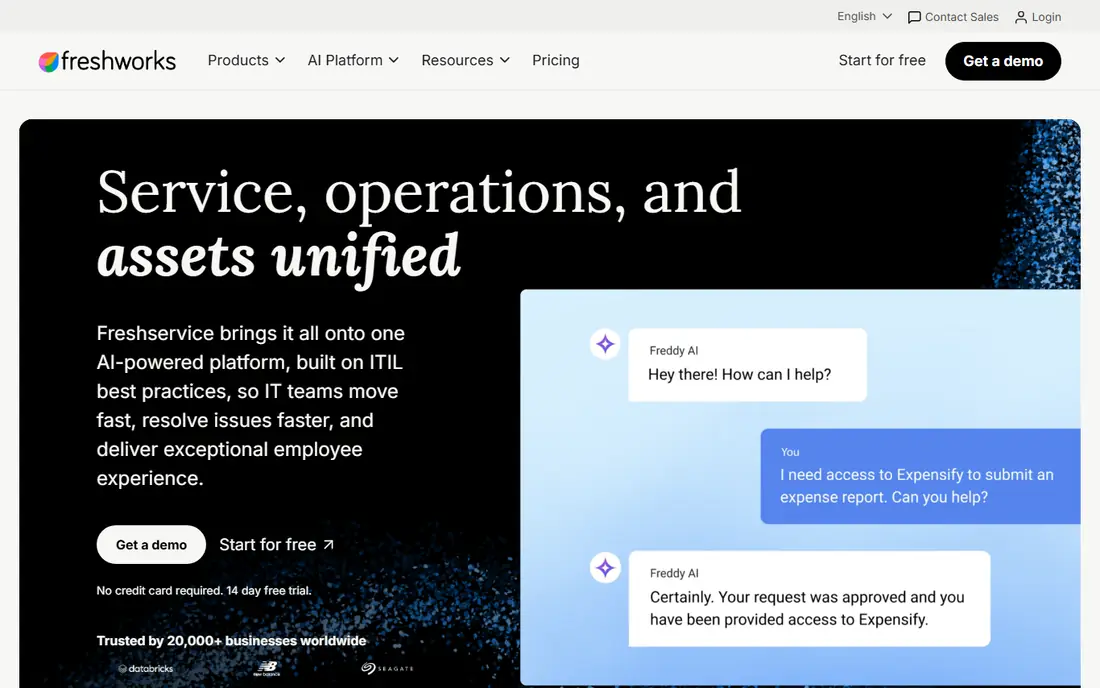Click the Login user icon
Image resolution: width=1100 pixels, height=688 pixels.
point(1021,18)
